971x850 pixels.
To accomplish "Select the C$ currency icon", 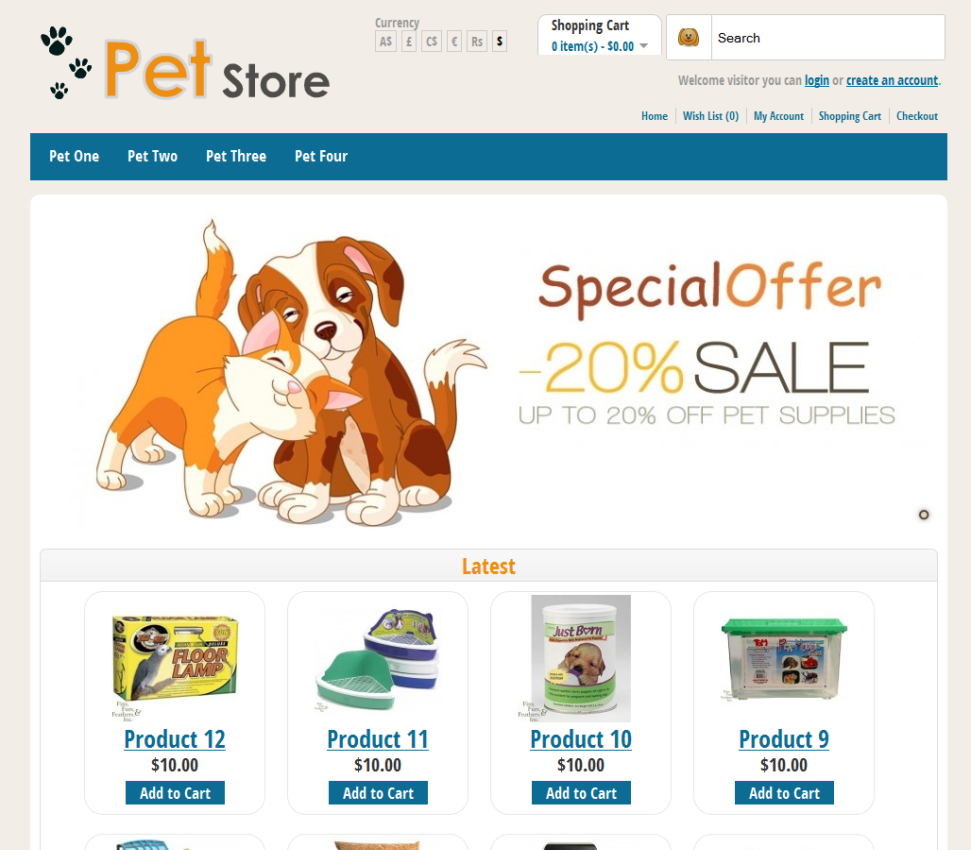I will (x=432, y=41).
